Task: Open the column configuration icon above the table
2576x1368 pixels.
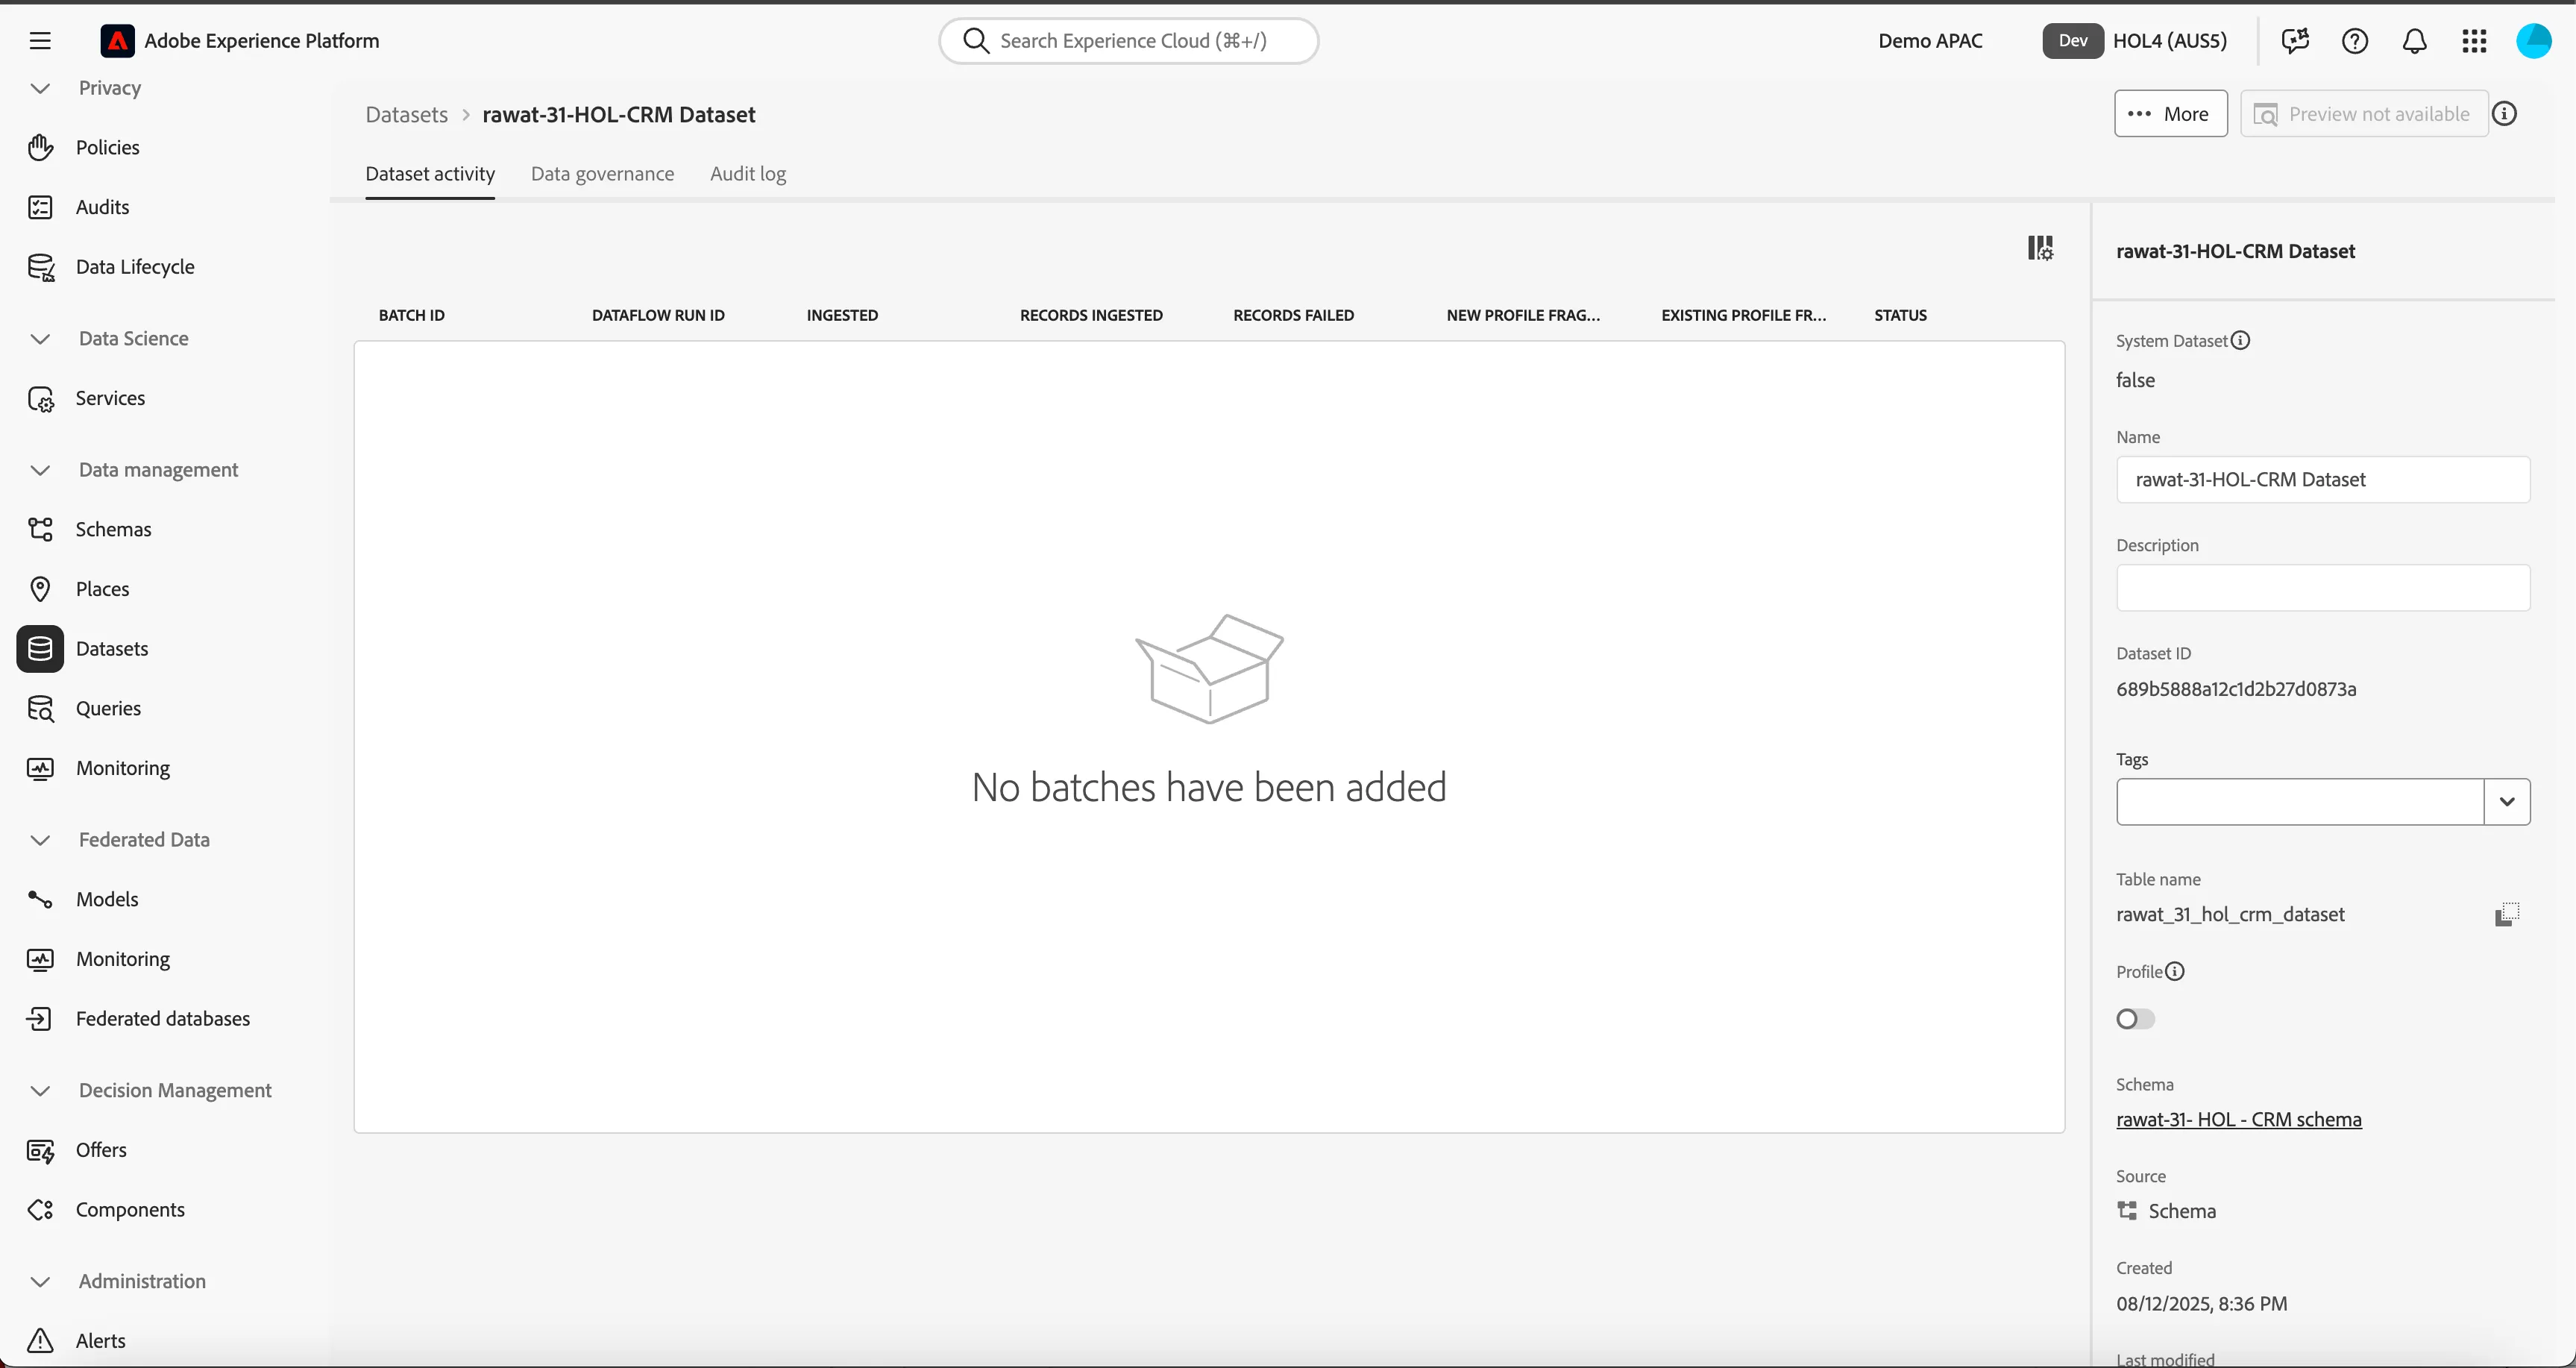Action: [2040, 248]
